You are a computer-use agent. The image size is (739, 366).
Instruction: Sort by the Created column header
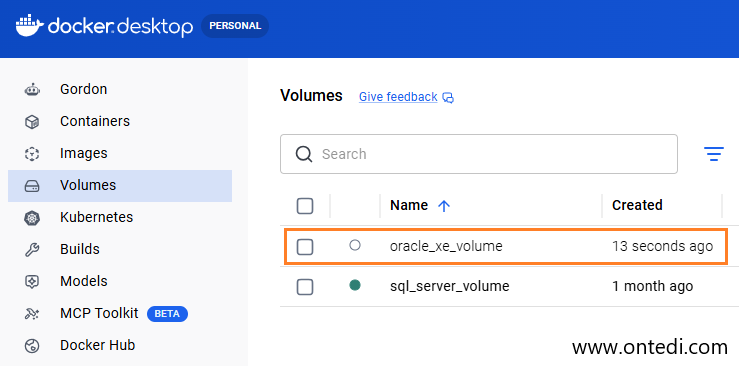click(x=637, y=205)
